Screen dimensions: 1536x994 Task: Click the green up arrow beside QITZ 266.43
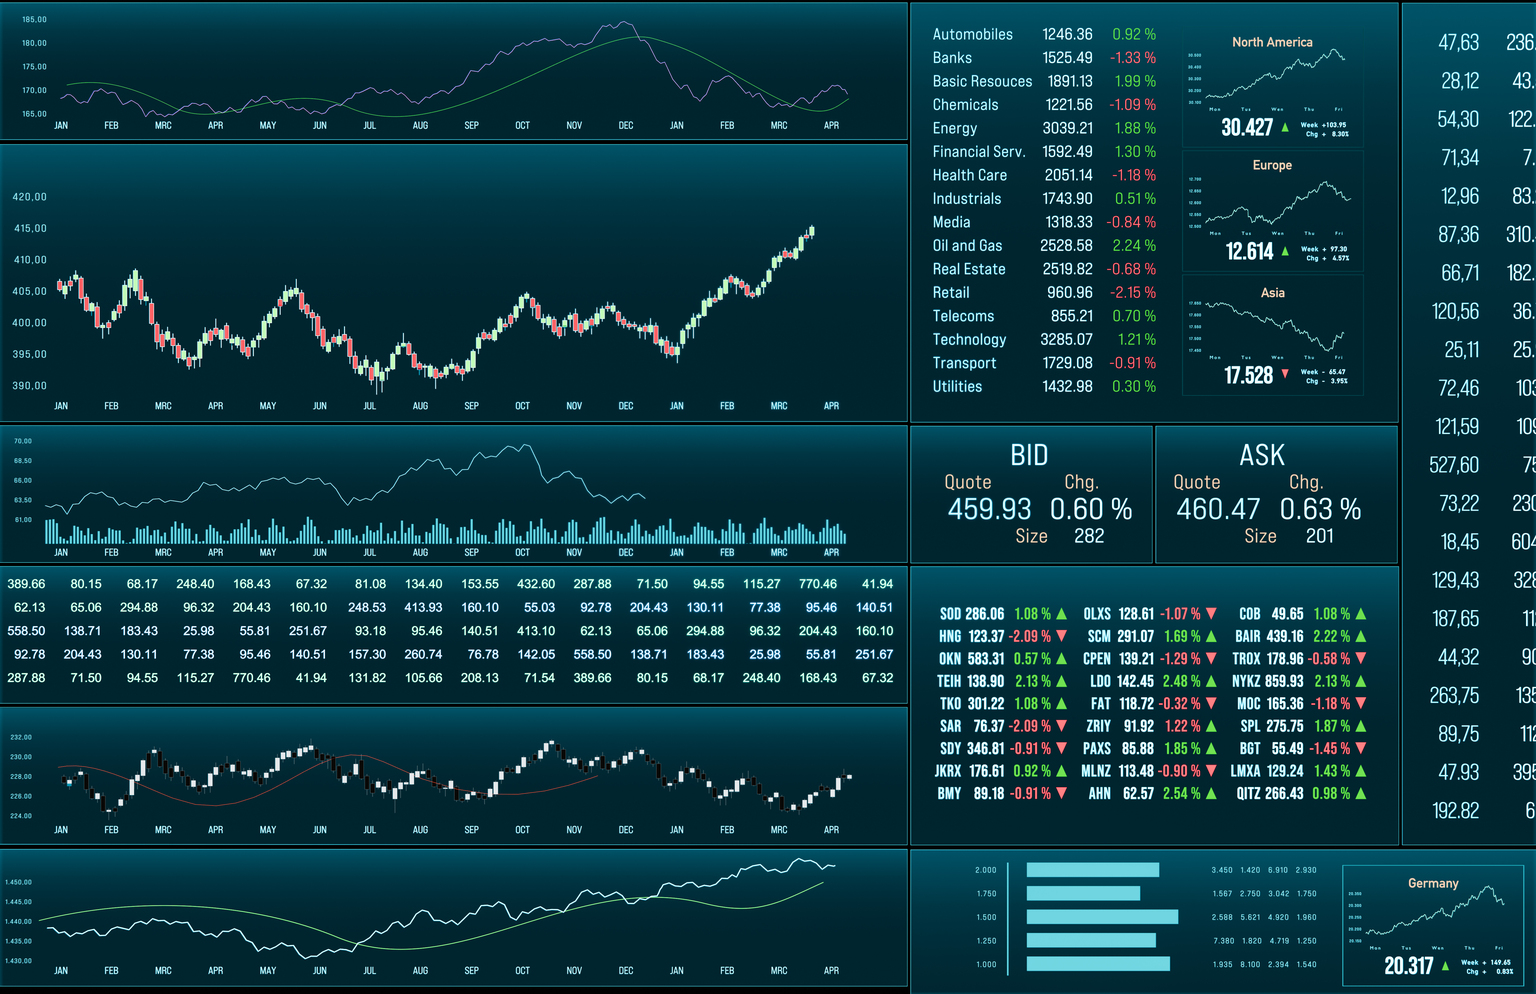tap(1359, 792)
